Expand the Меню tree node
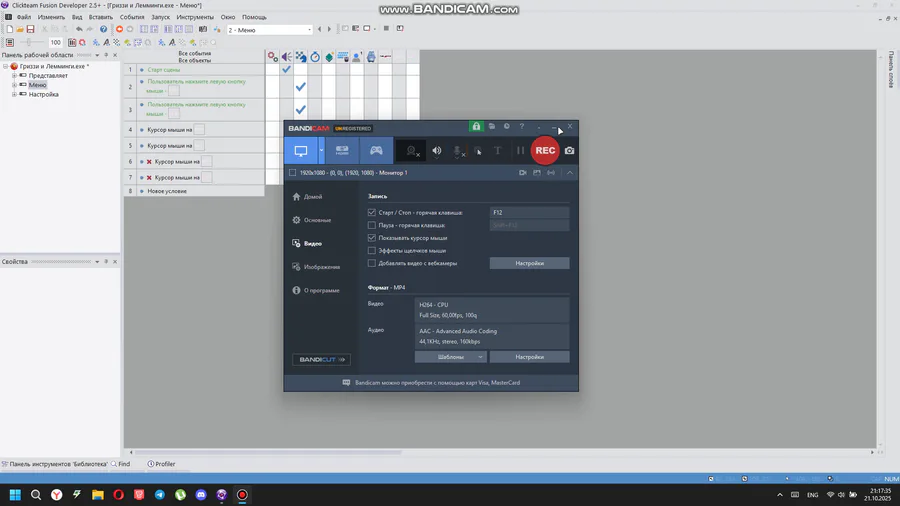The image size is (900, 506). pyautogui.click(x=14, y=85)
